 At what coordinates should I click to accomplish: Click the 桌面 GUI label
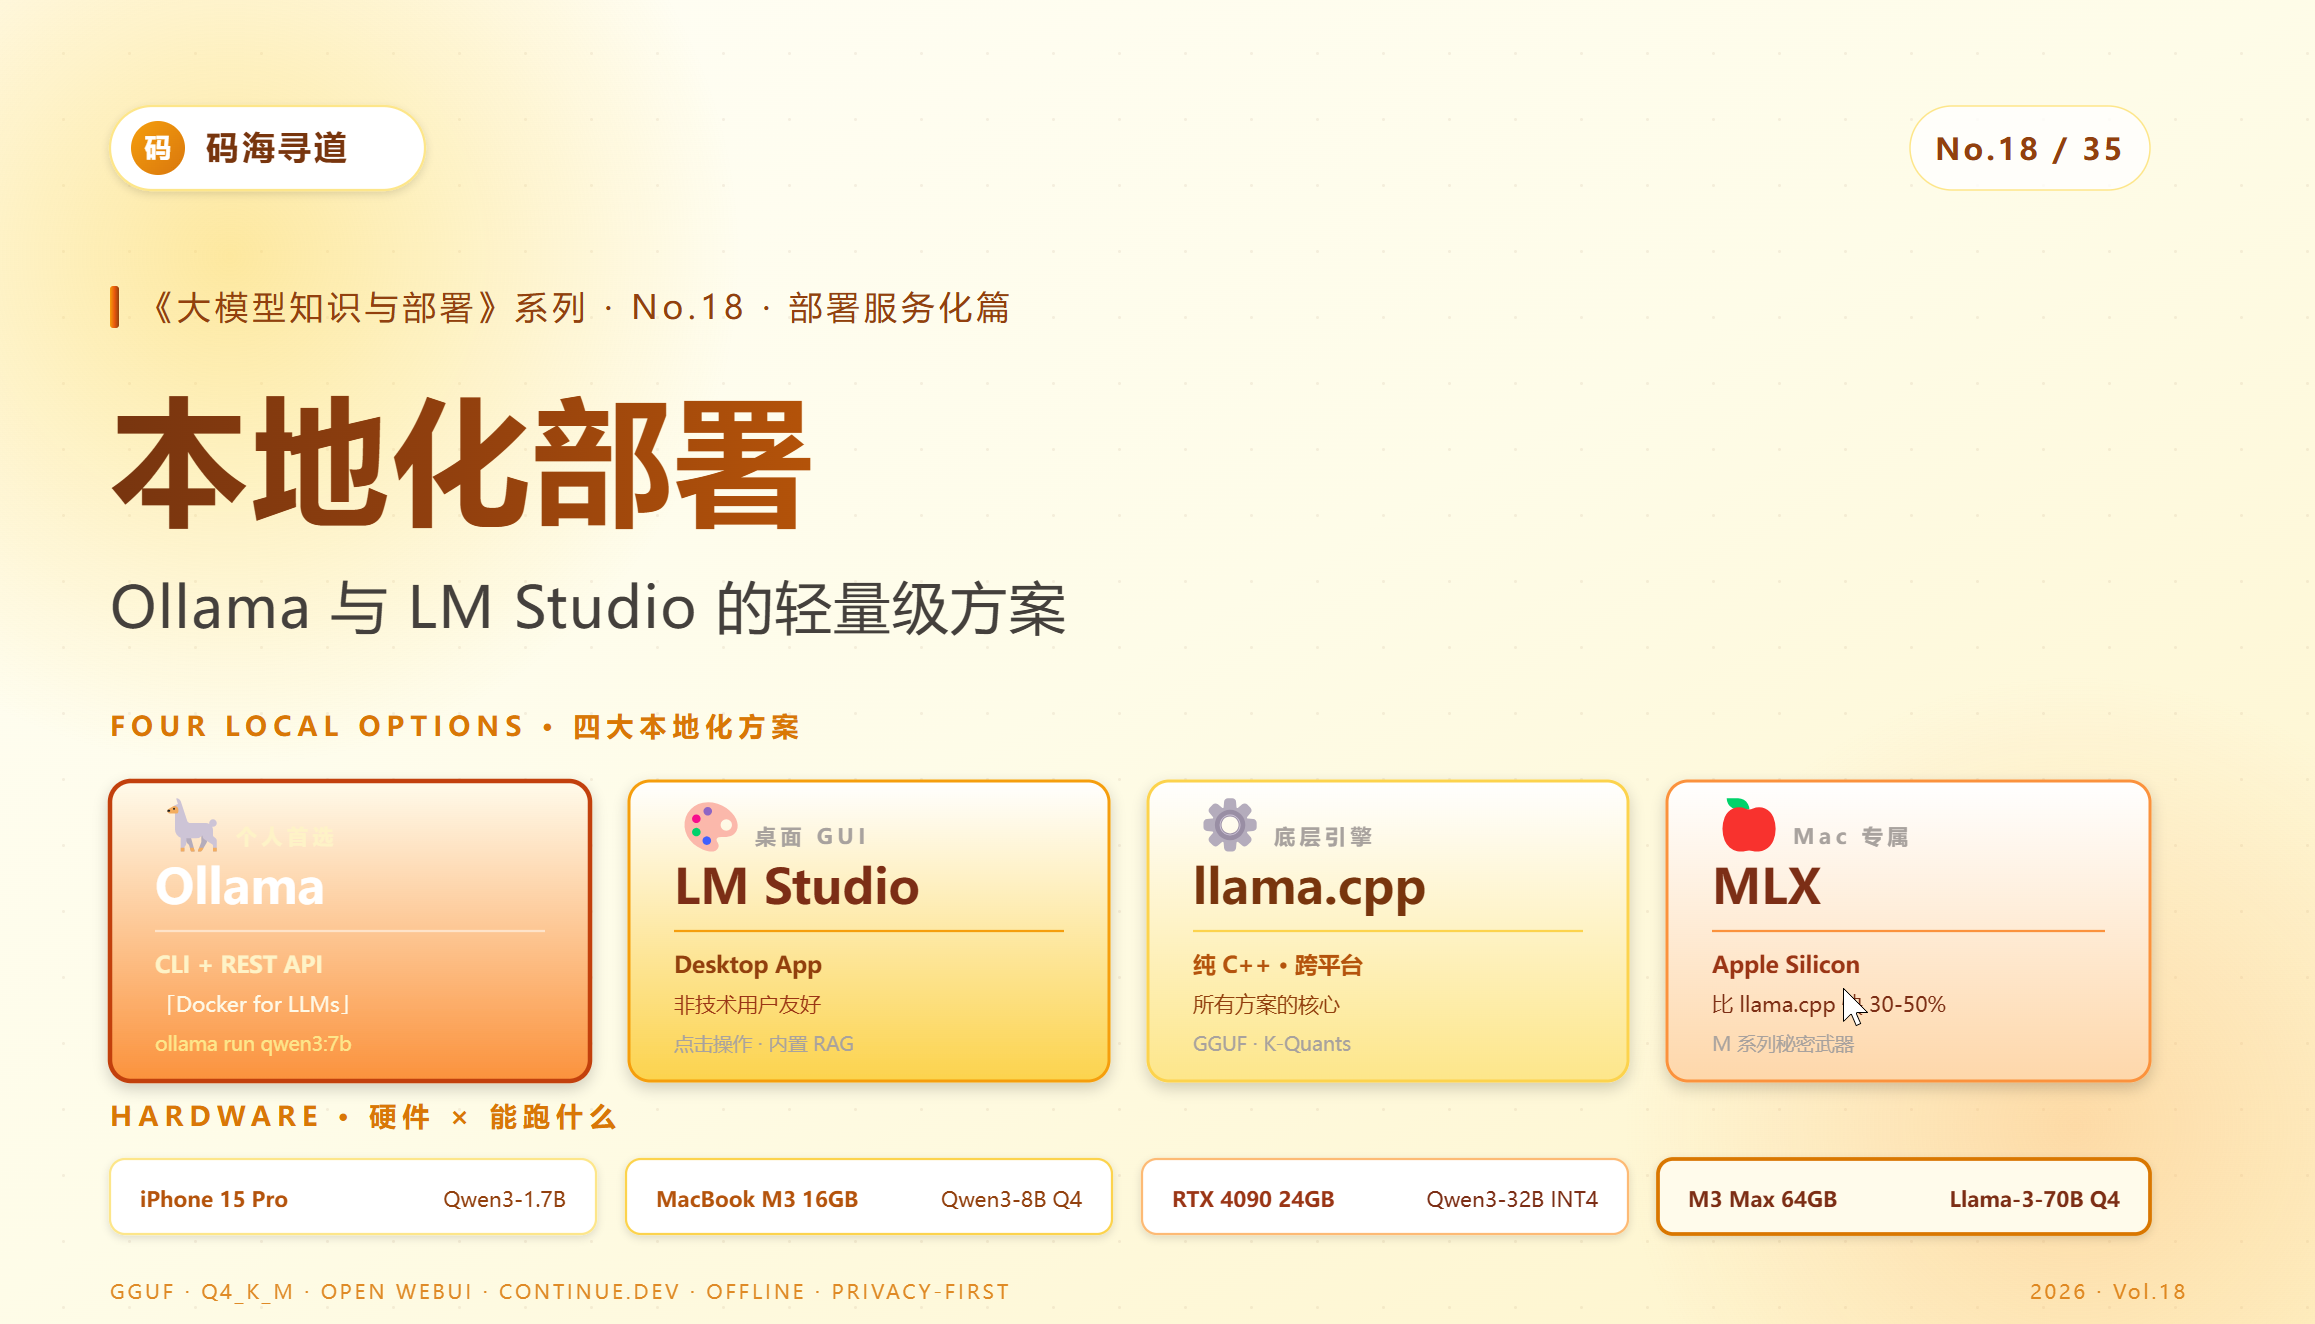click(811, 836)
